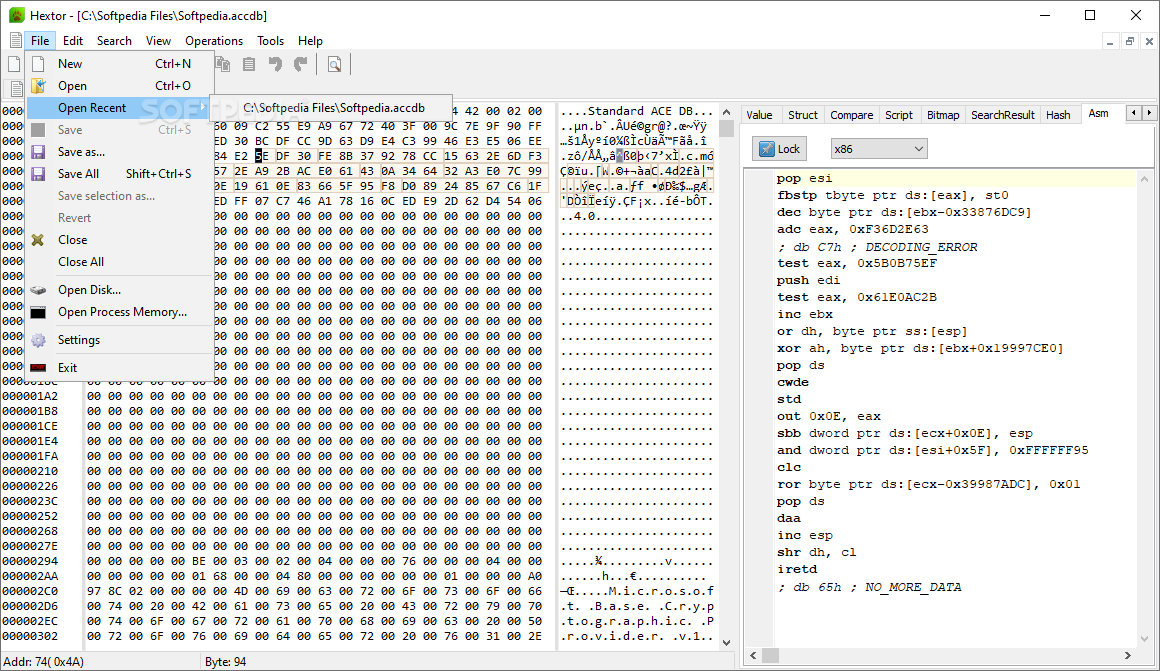The width and height of the screenshot is (1160, 671).
Task: Click the Save as floppy icon
Action: point(38,152)
